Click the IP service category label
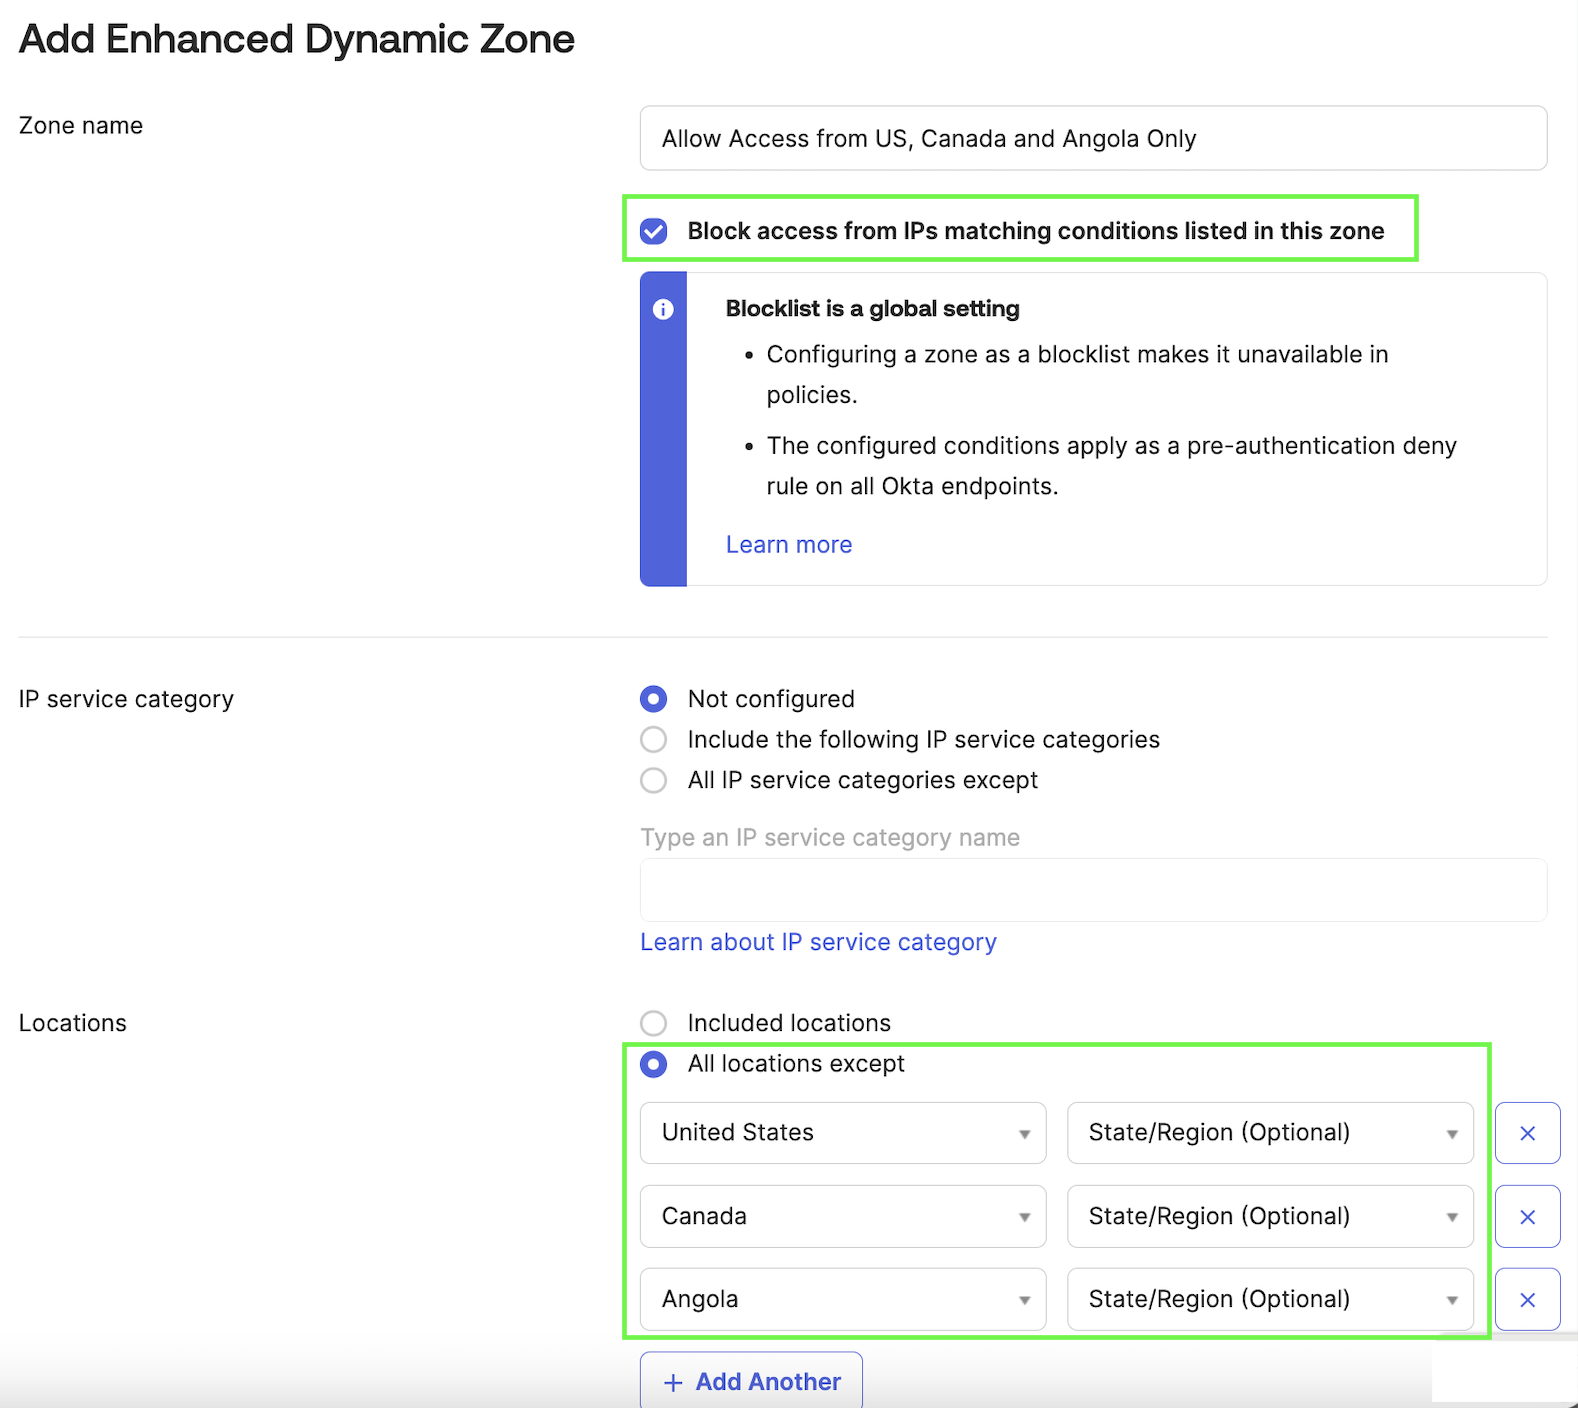 click(126, 699)
